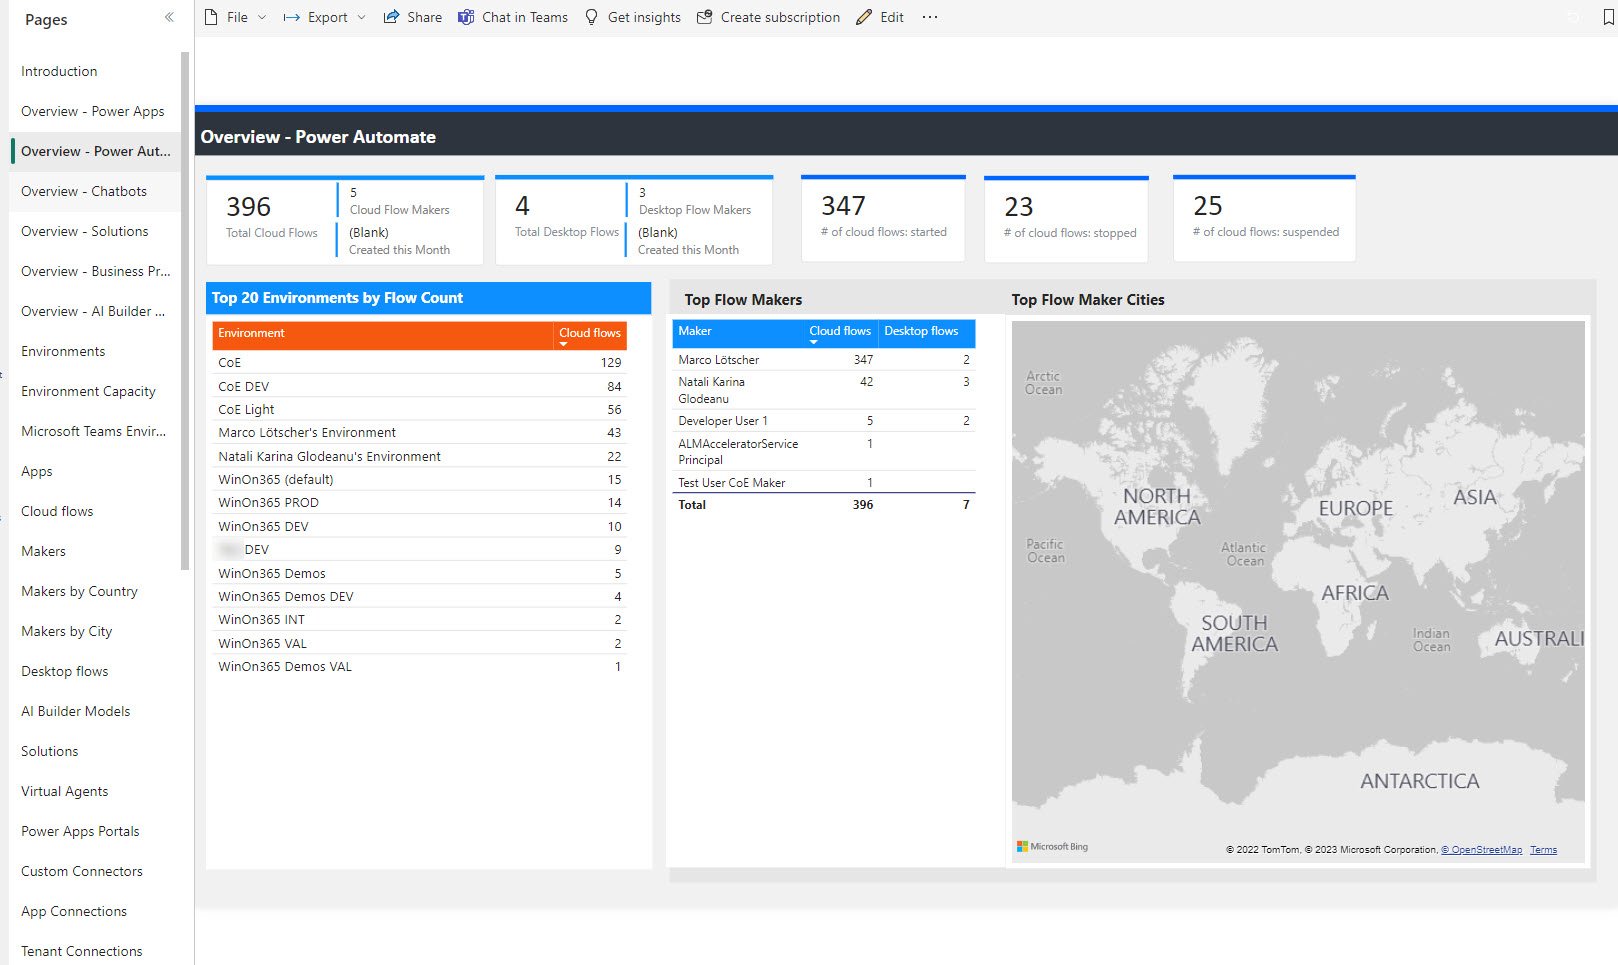Click the 347 cloud flows started card
This screenshot has width=1618, height=965.
pos(883,219)
